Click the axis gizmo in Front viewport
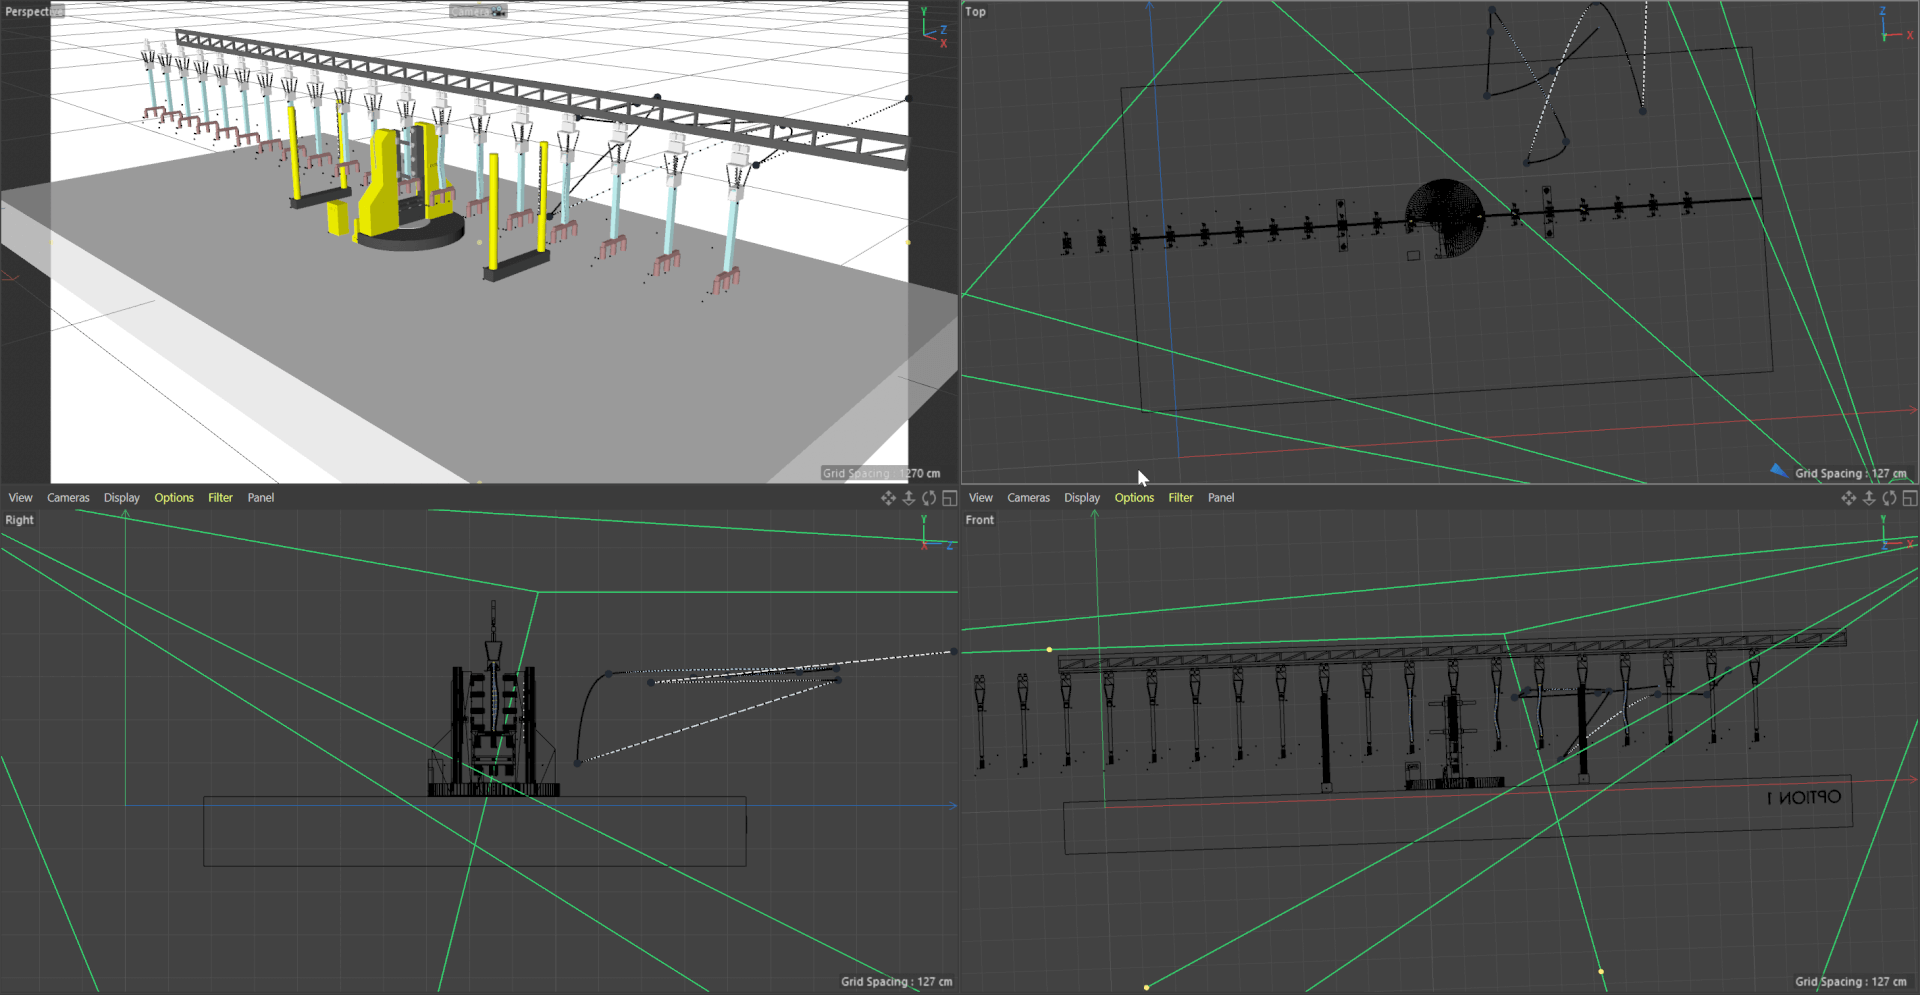Screen dimensions: 1920x995 pyautogui.click(x=1895, y=532)
